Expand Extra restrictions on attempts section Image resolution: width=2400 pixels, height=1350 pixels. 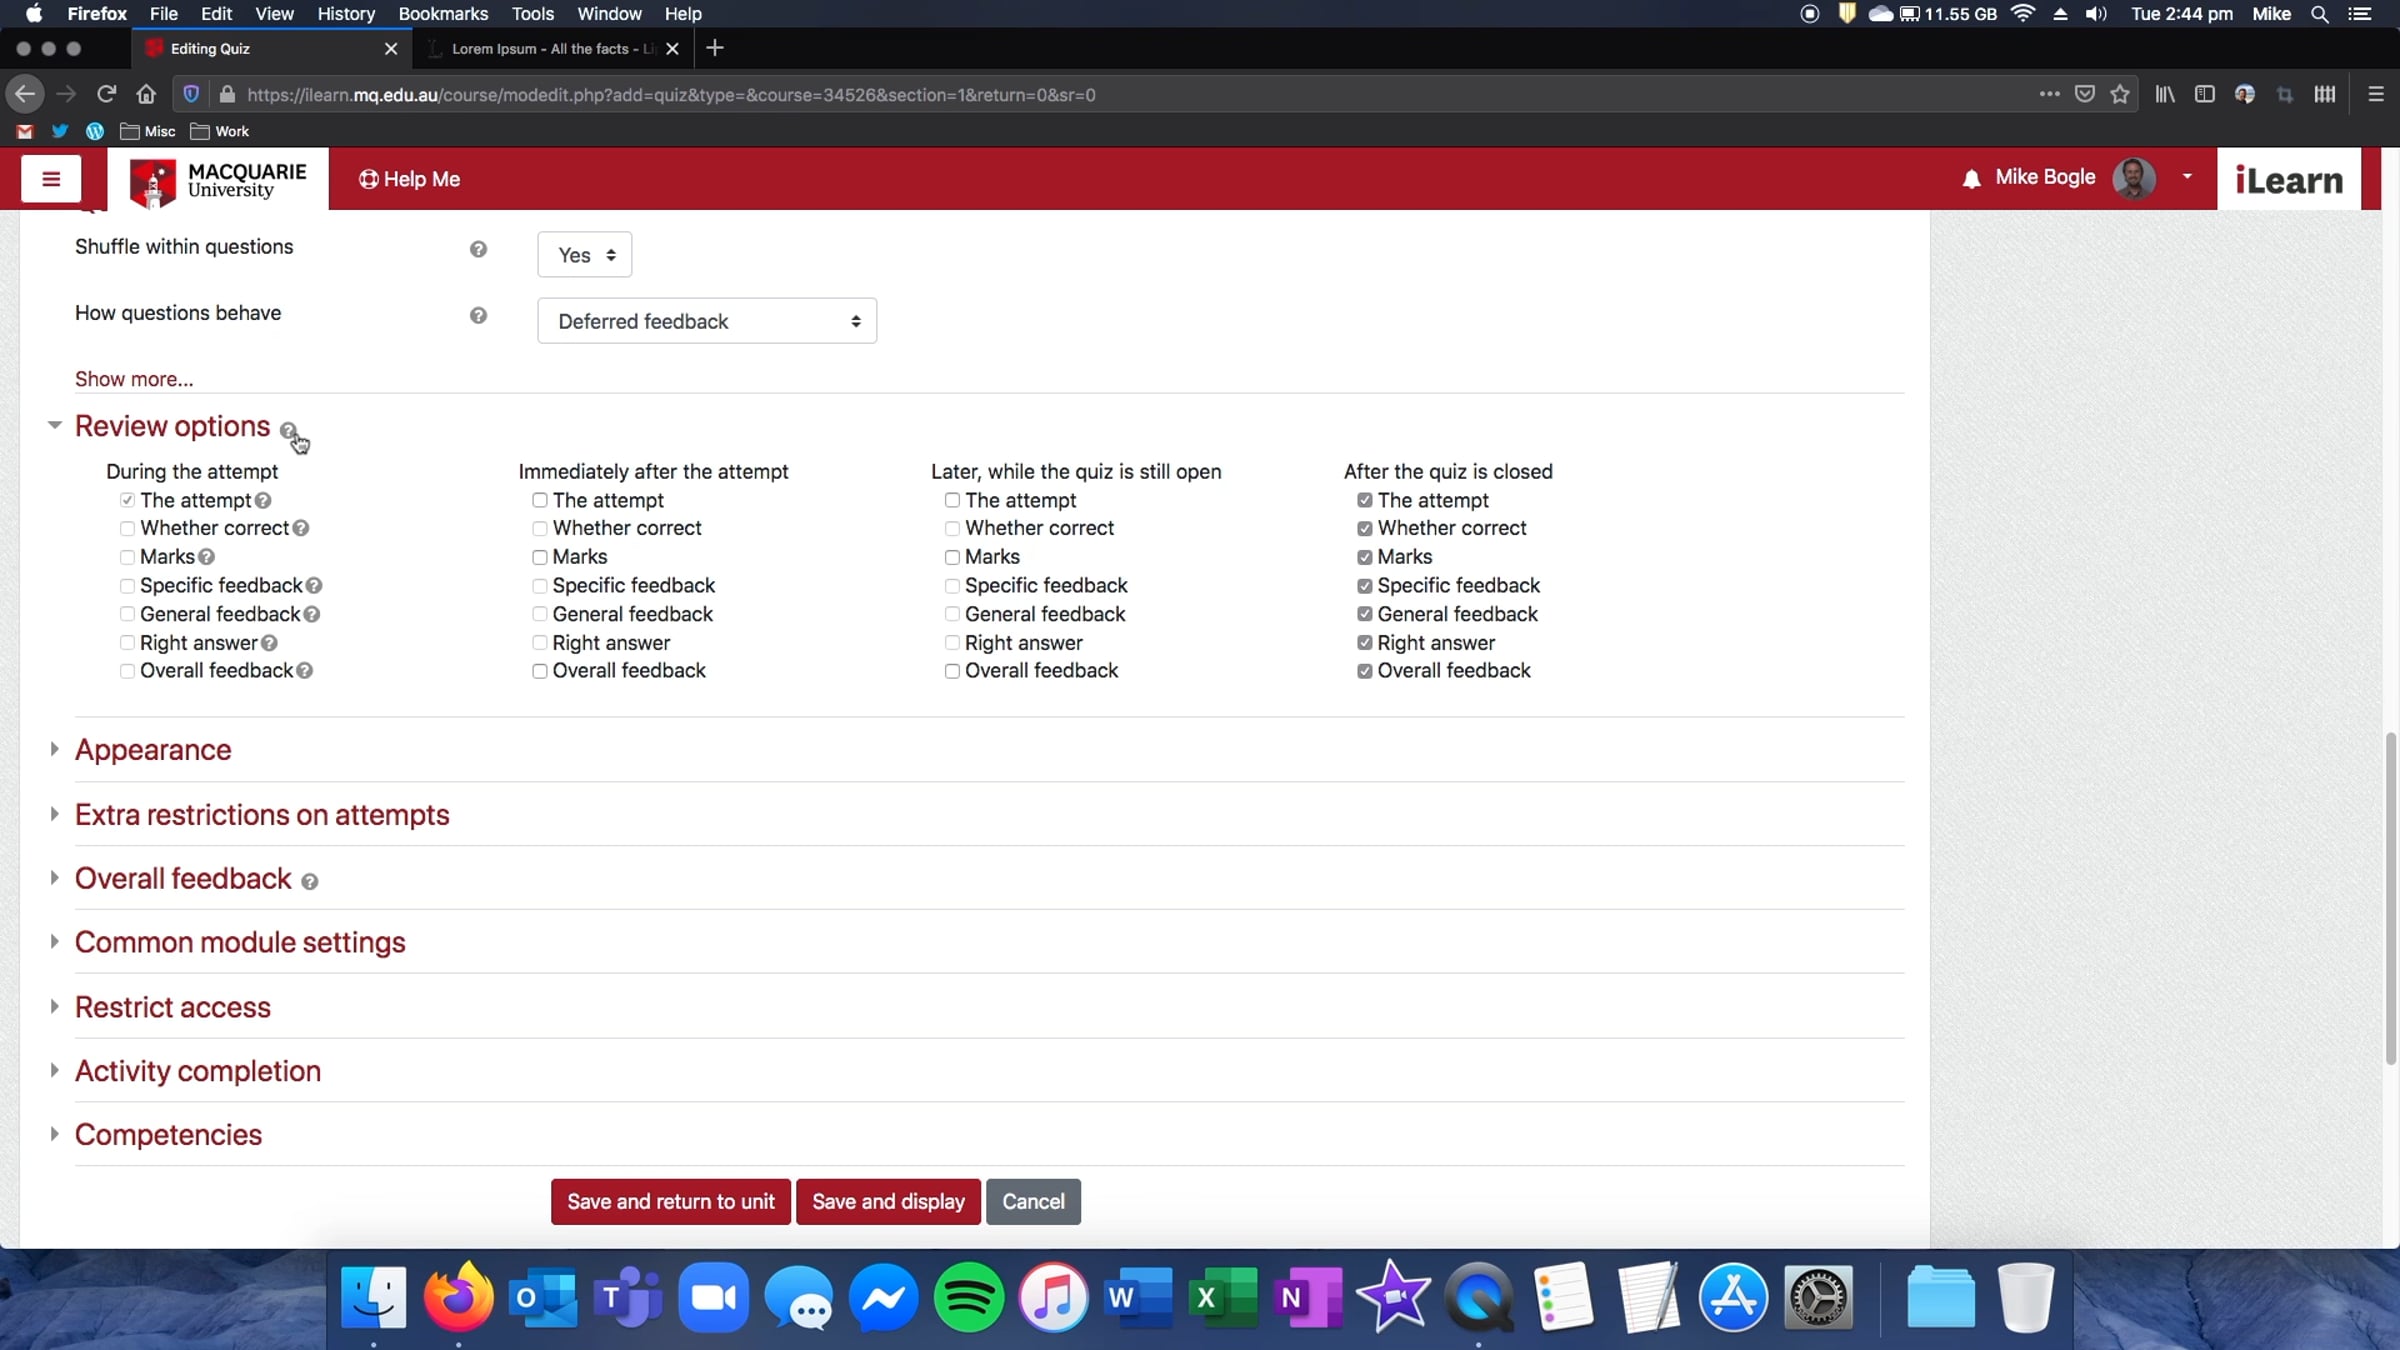click(262, 815)
